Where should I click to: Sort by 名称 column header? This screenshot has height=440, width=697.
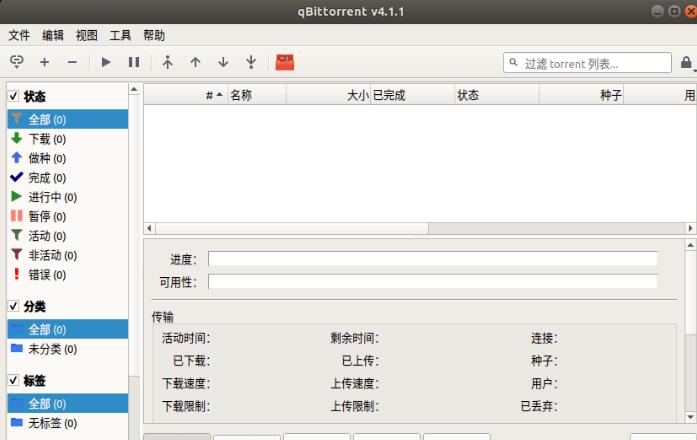coord(257,95)
